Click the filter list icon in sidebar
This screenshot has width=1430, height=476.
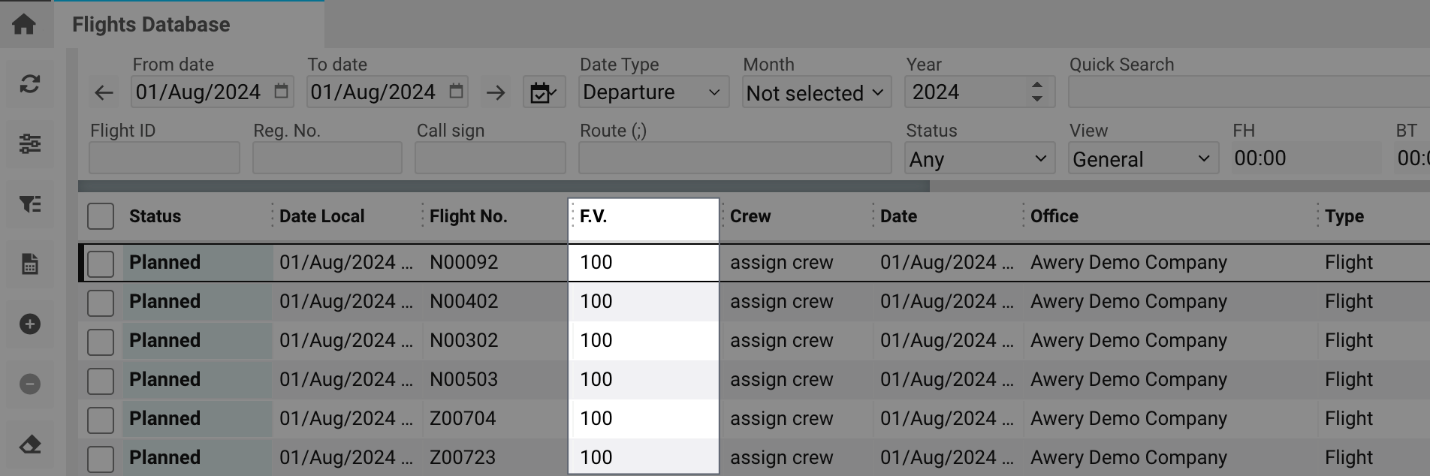(30, 204)
